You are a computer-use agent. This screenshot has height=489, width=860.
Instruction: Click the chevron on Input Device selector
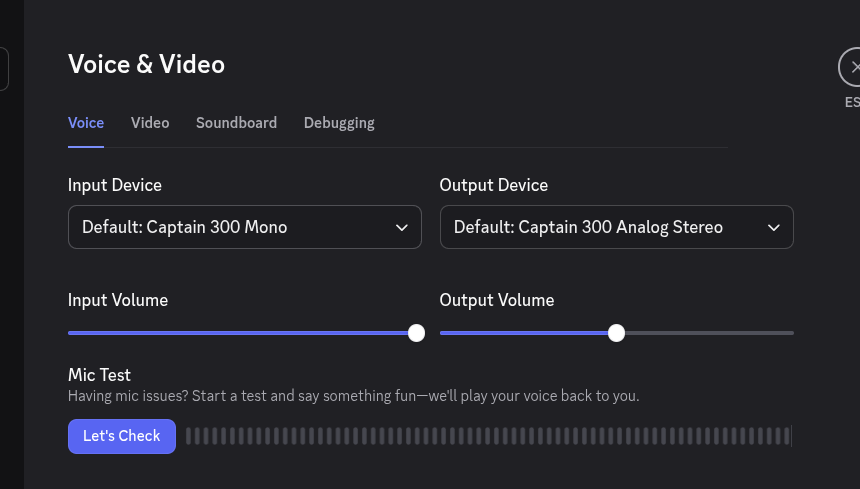(401, 228)
